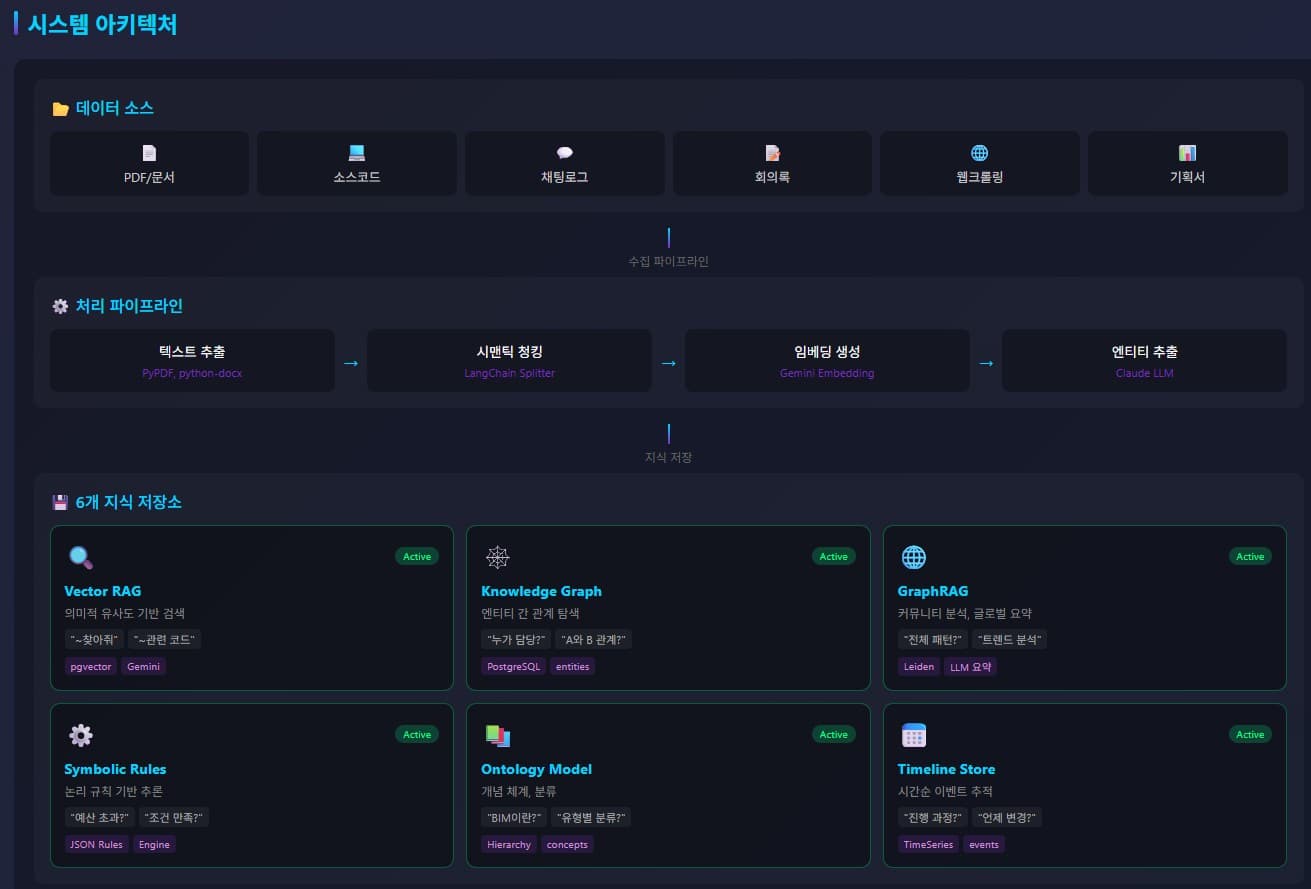Click the pgvector tag in Vector RAG
The width and height of the screenshot is (1311, 889).
tap(91, 667)
